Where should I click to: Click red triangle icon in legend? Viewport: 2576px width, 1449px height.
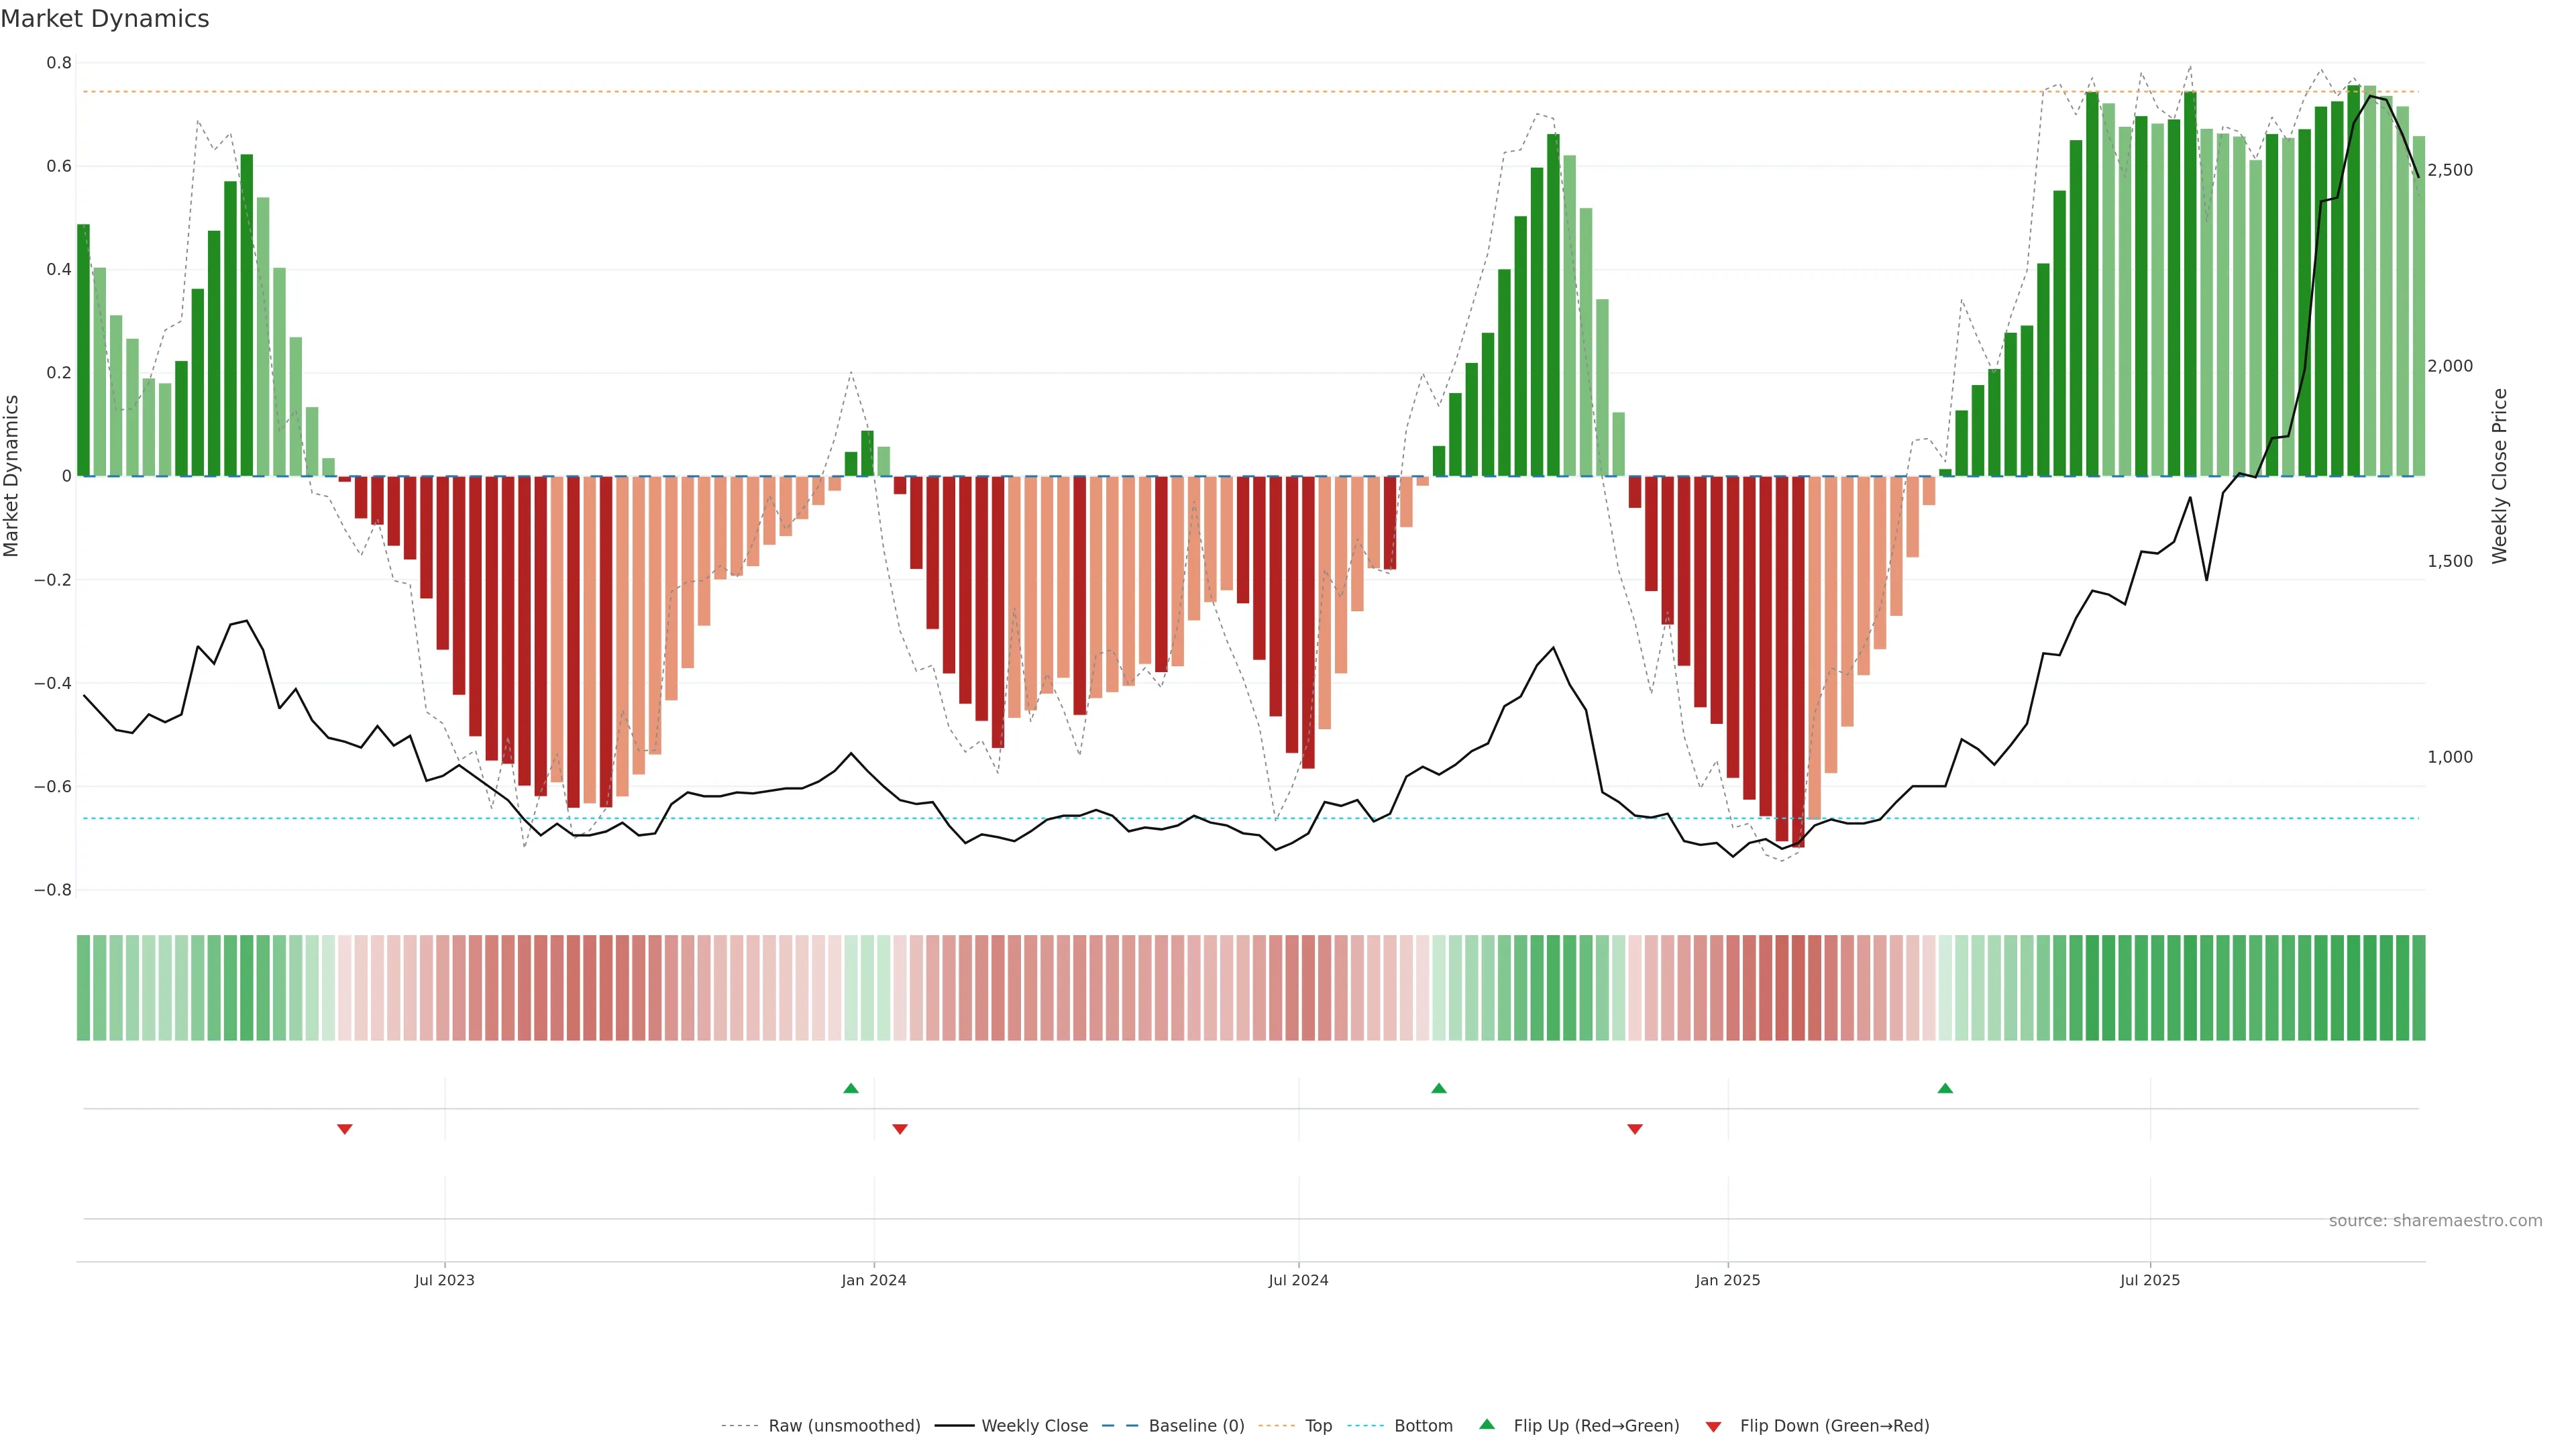pyautogui.click(x=1713, y=1427)
